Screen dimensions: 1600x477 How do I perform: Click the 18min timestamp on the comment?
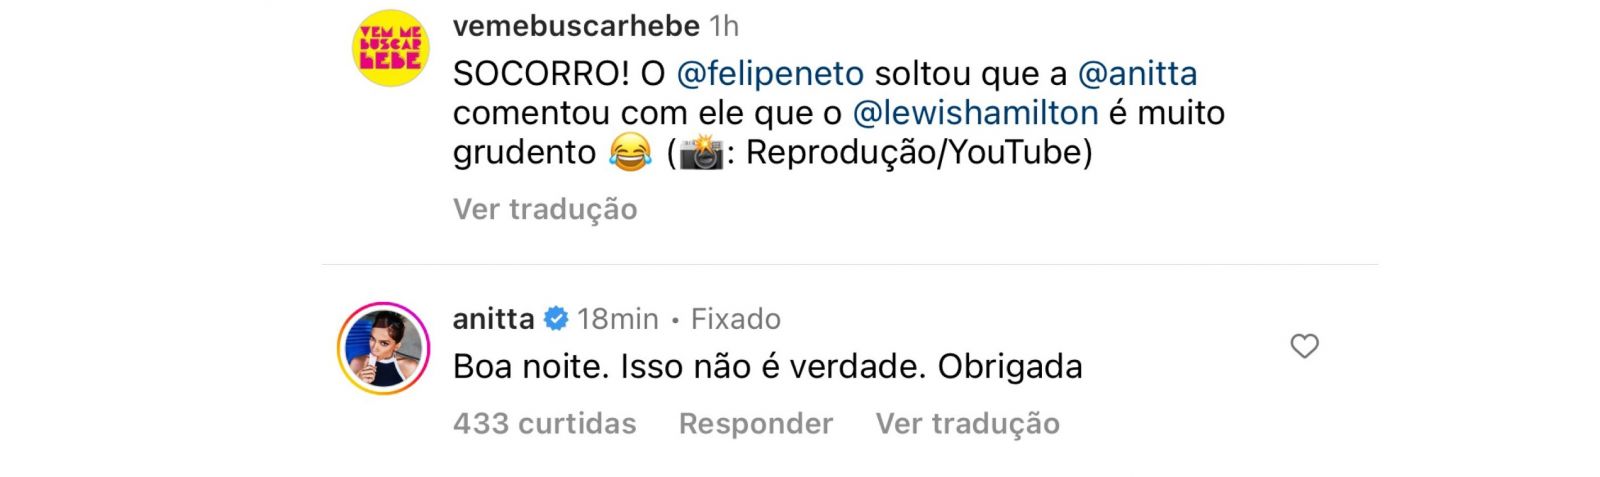pos(617,319)
